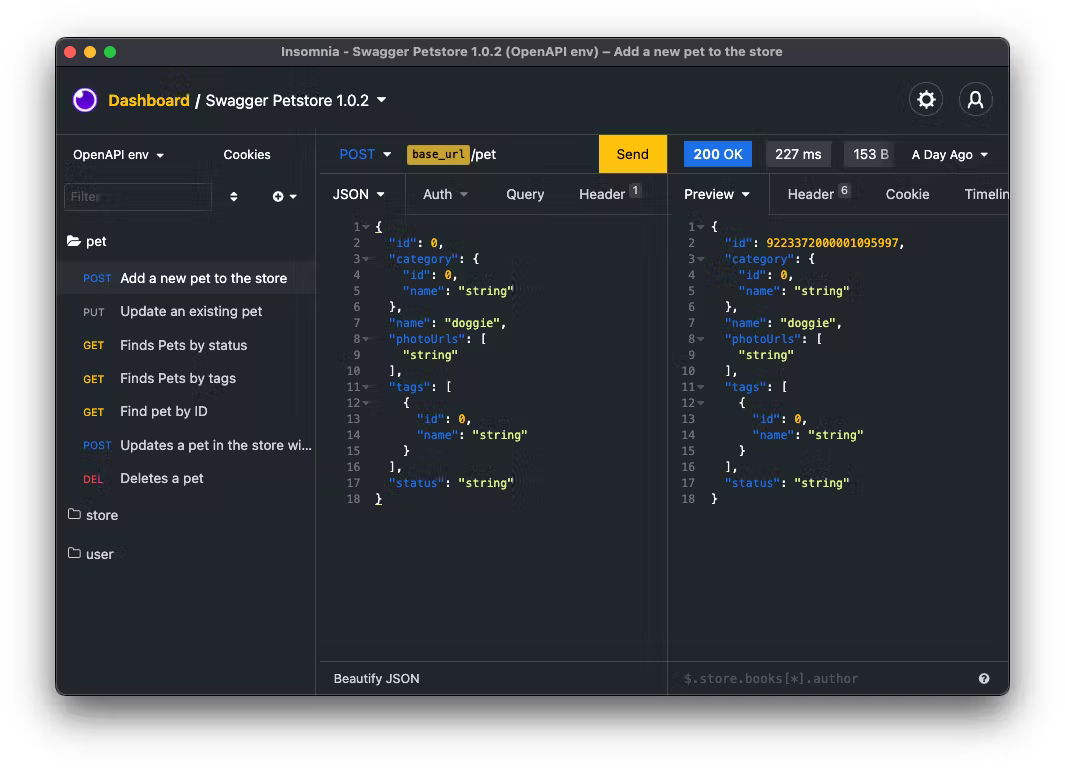Viewport: 1065px width, 769px height.
Task: Switch to the request Query tab
Action: coord(525,194)
